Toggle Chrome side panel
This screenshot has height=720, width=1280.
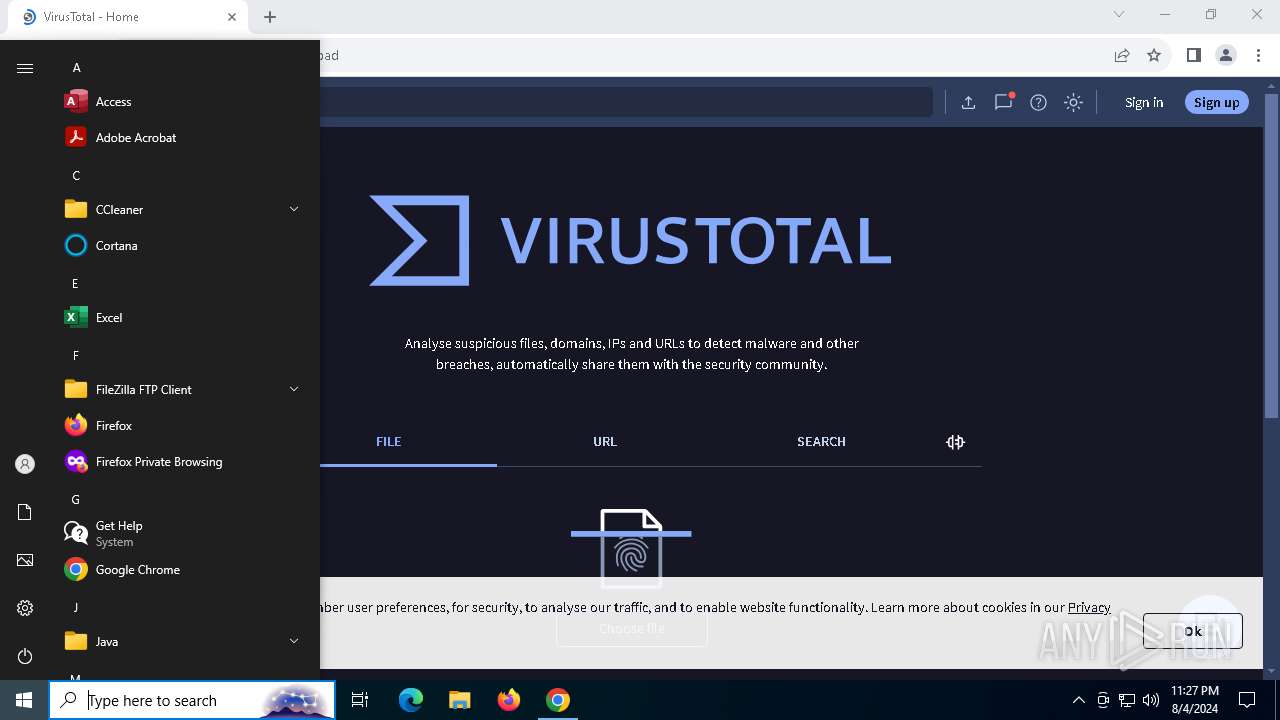click(1193, 56)
